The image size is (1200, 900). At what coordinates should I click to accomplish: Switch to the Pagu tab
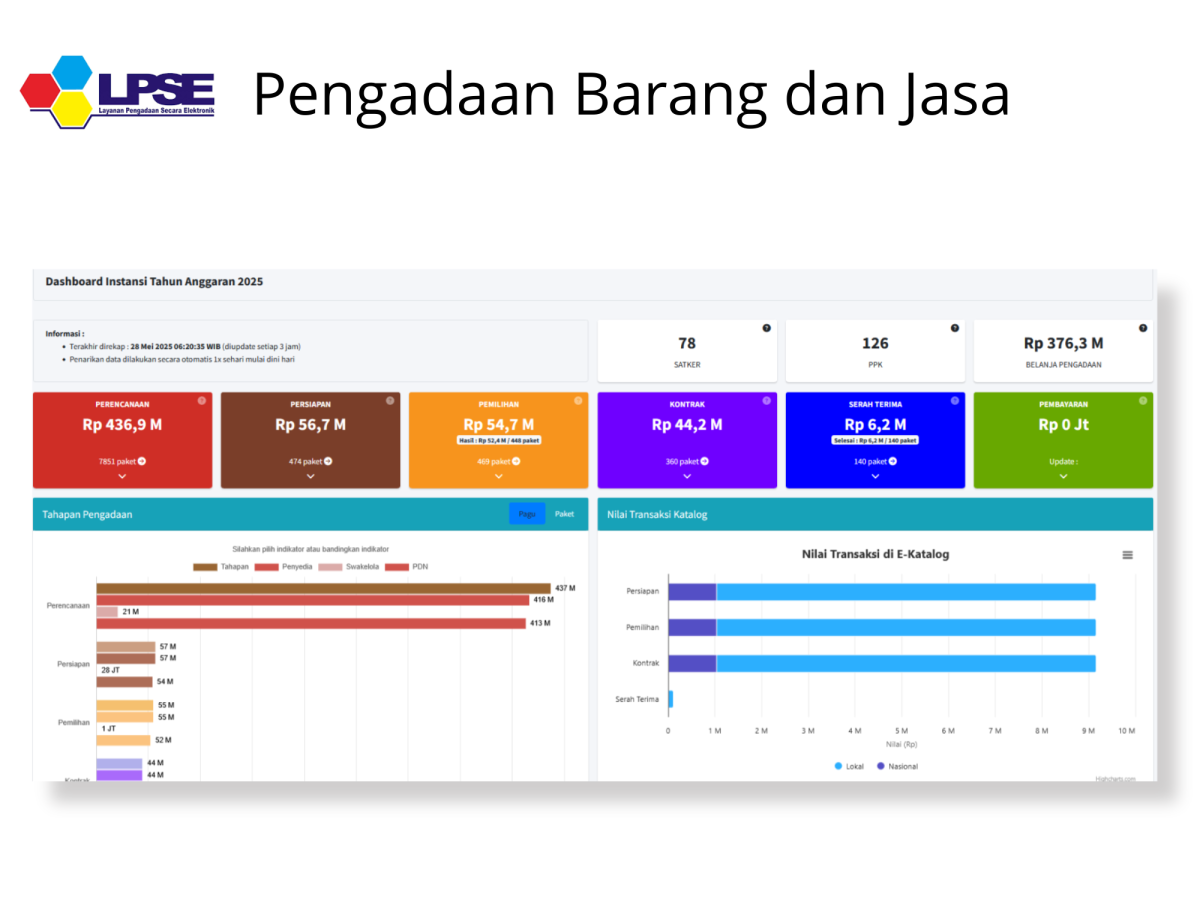click(x=527, y=514)
